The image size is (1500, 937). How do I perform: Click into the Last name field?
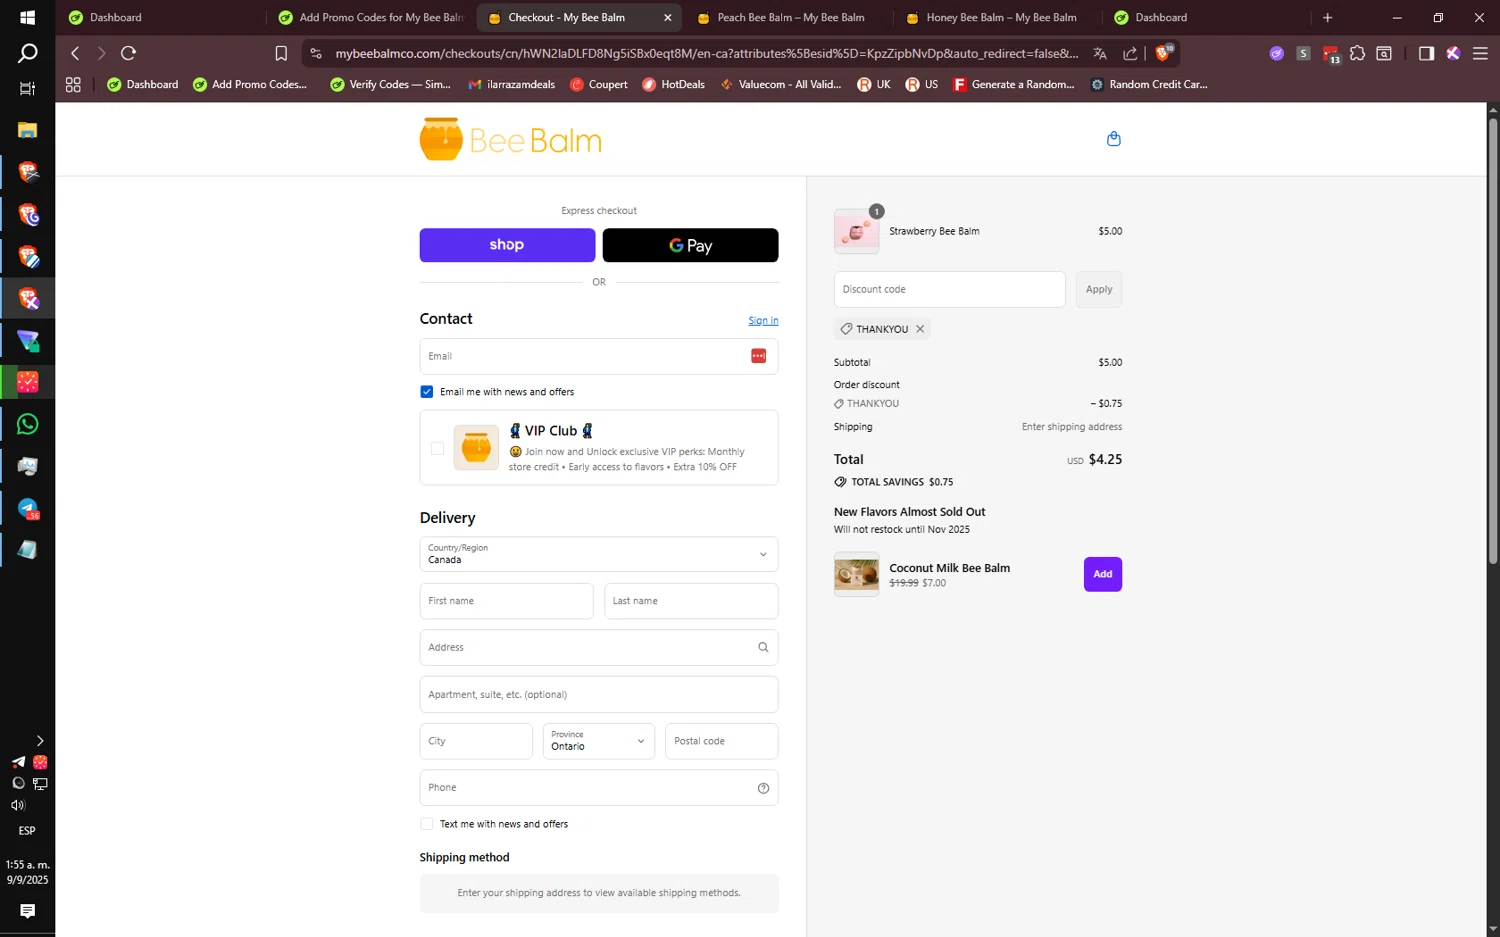[x=691, y=601]
